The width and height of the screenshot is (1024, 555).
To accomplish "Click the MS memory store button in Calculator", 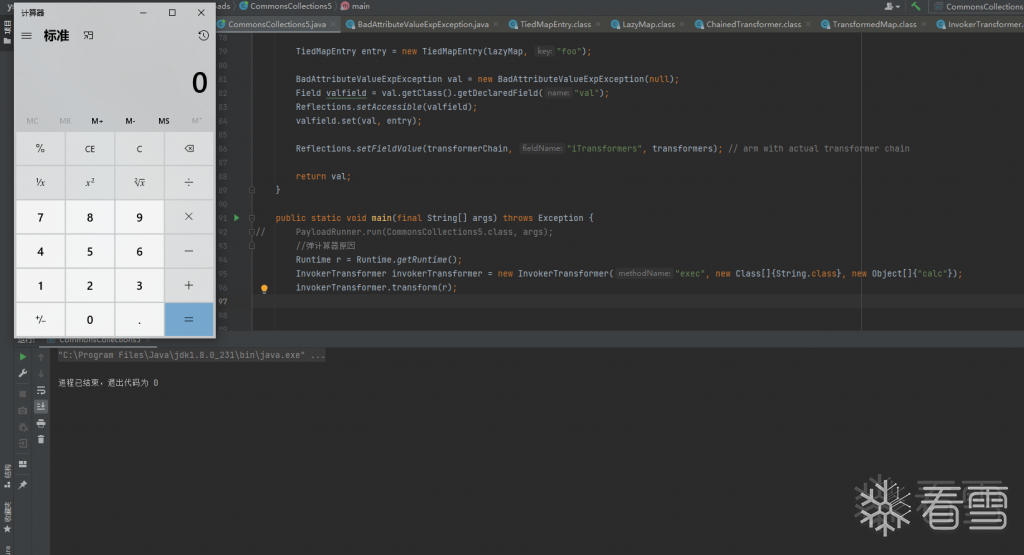I will pos(164,121).
